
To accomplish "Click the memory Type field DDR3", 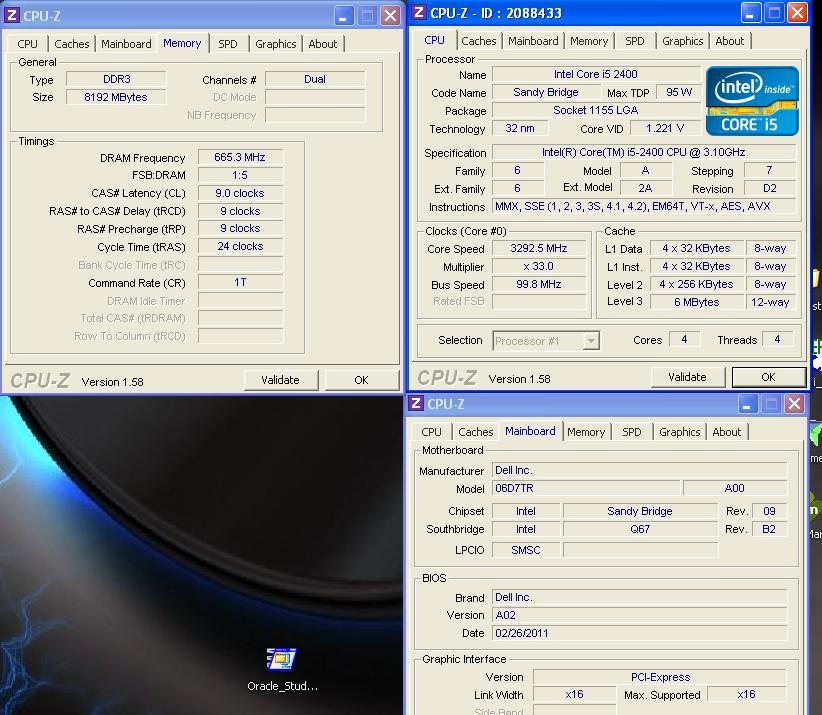I will click(116, 79).
